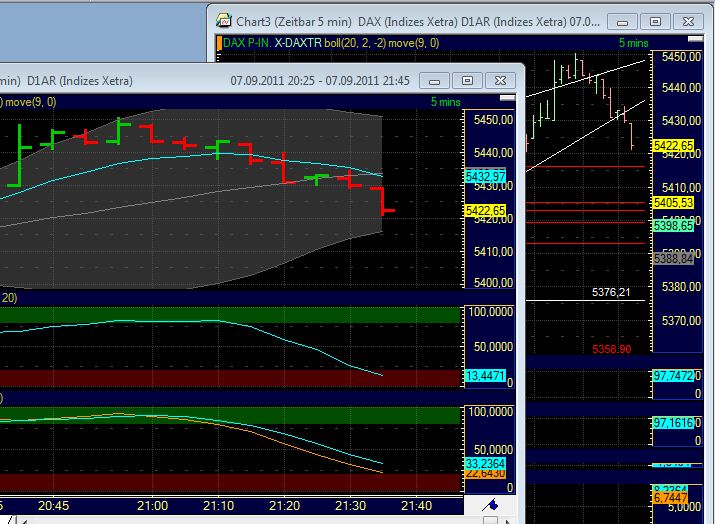The width and height of the screenshot is (715, 524).
Task: Click the gray 5388,84 price tag
Action: click(x=674, y=259)
